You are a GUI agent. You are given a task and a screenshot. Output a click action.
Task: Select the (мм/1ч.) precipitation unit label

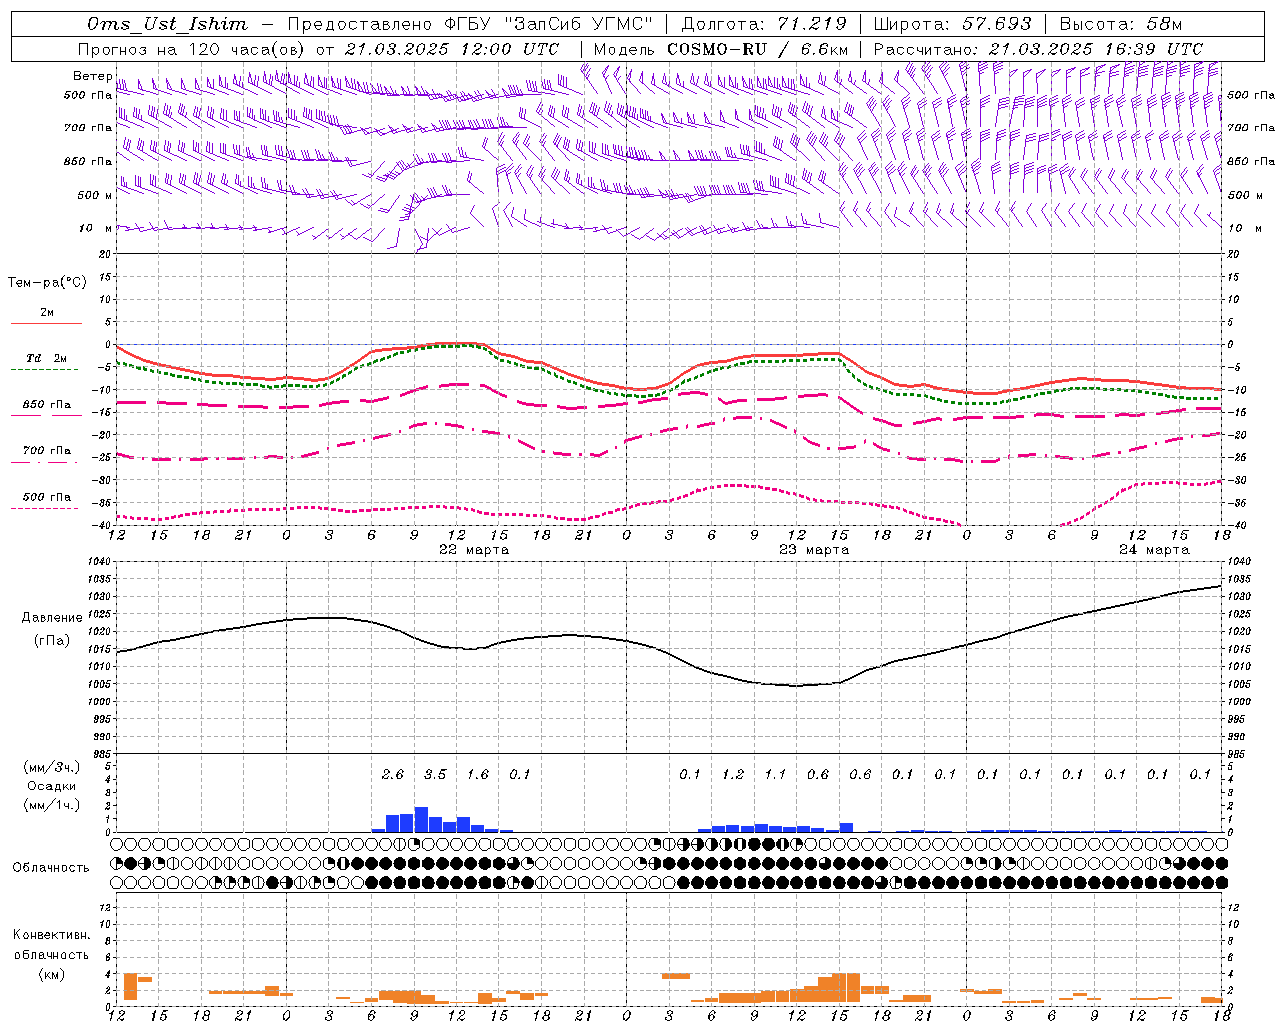point(51,805)
